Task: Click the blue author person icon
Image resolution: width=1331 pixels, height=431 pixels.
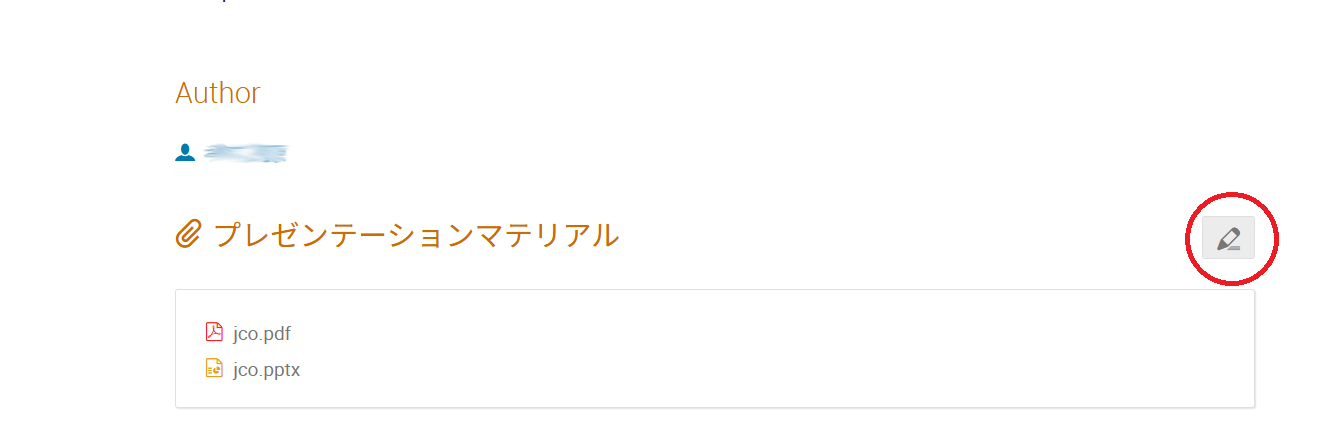Action: coord(185,153)
